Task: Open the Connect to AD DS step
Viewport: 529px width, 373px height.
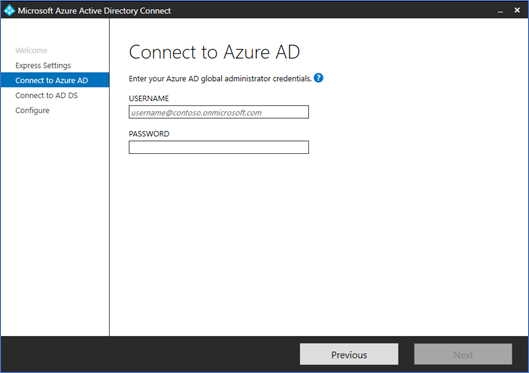Action: [47, 95]
